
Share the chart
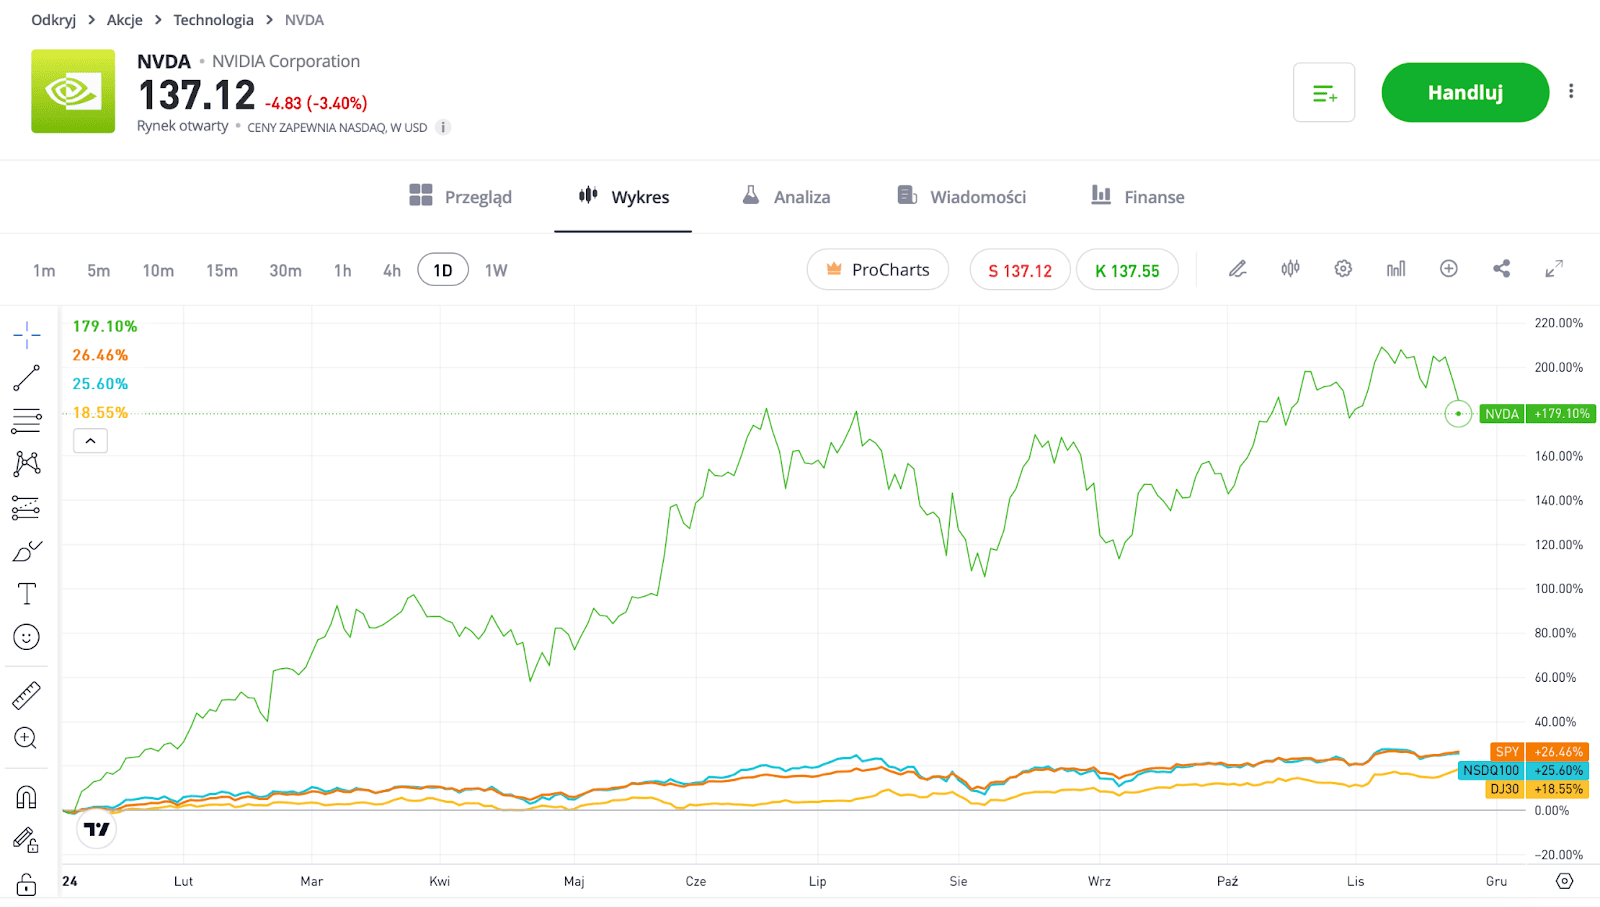tap(1501, 269)
